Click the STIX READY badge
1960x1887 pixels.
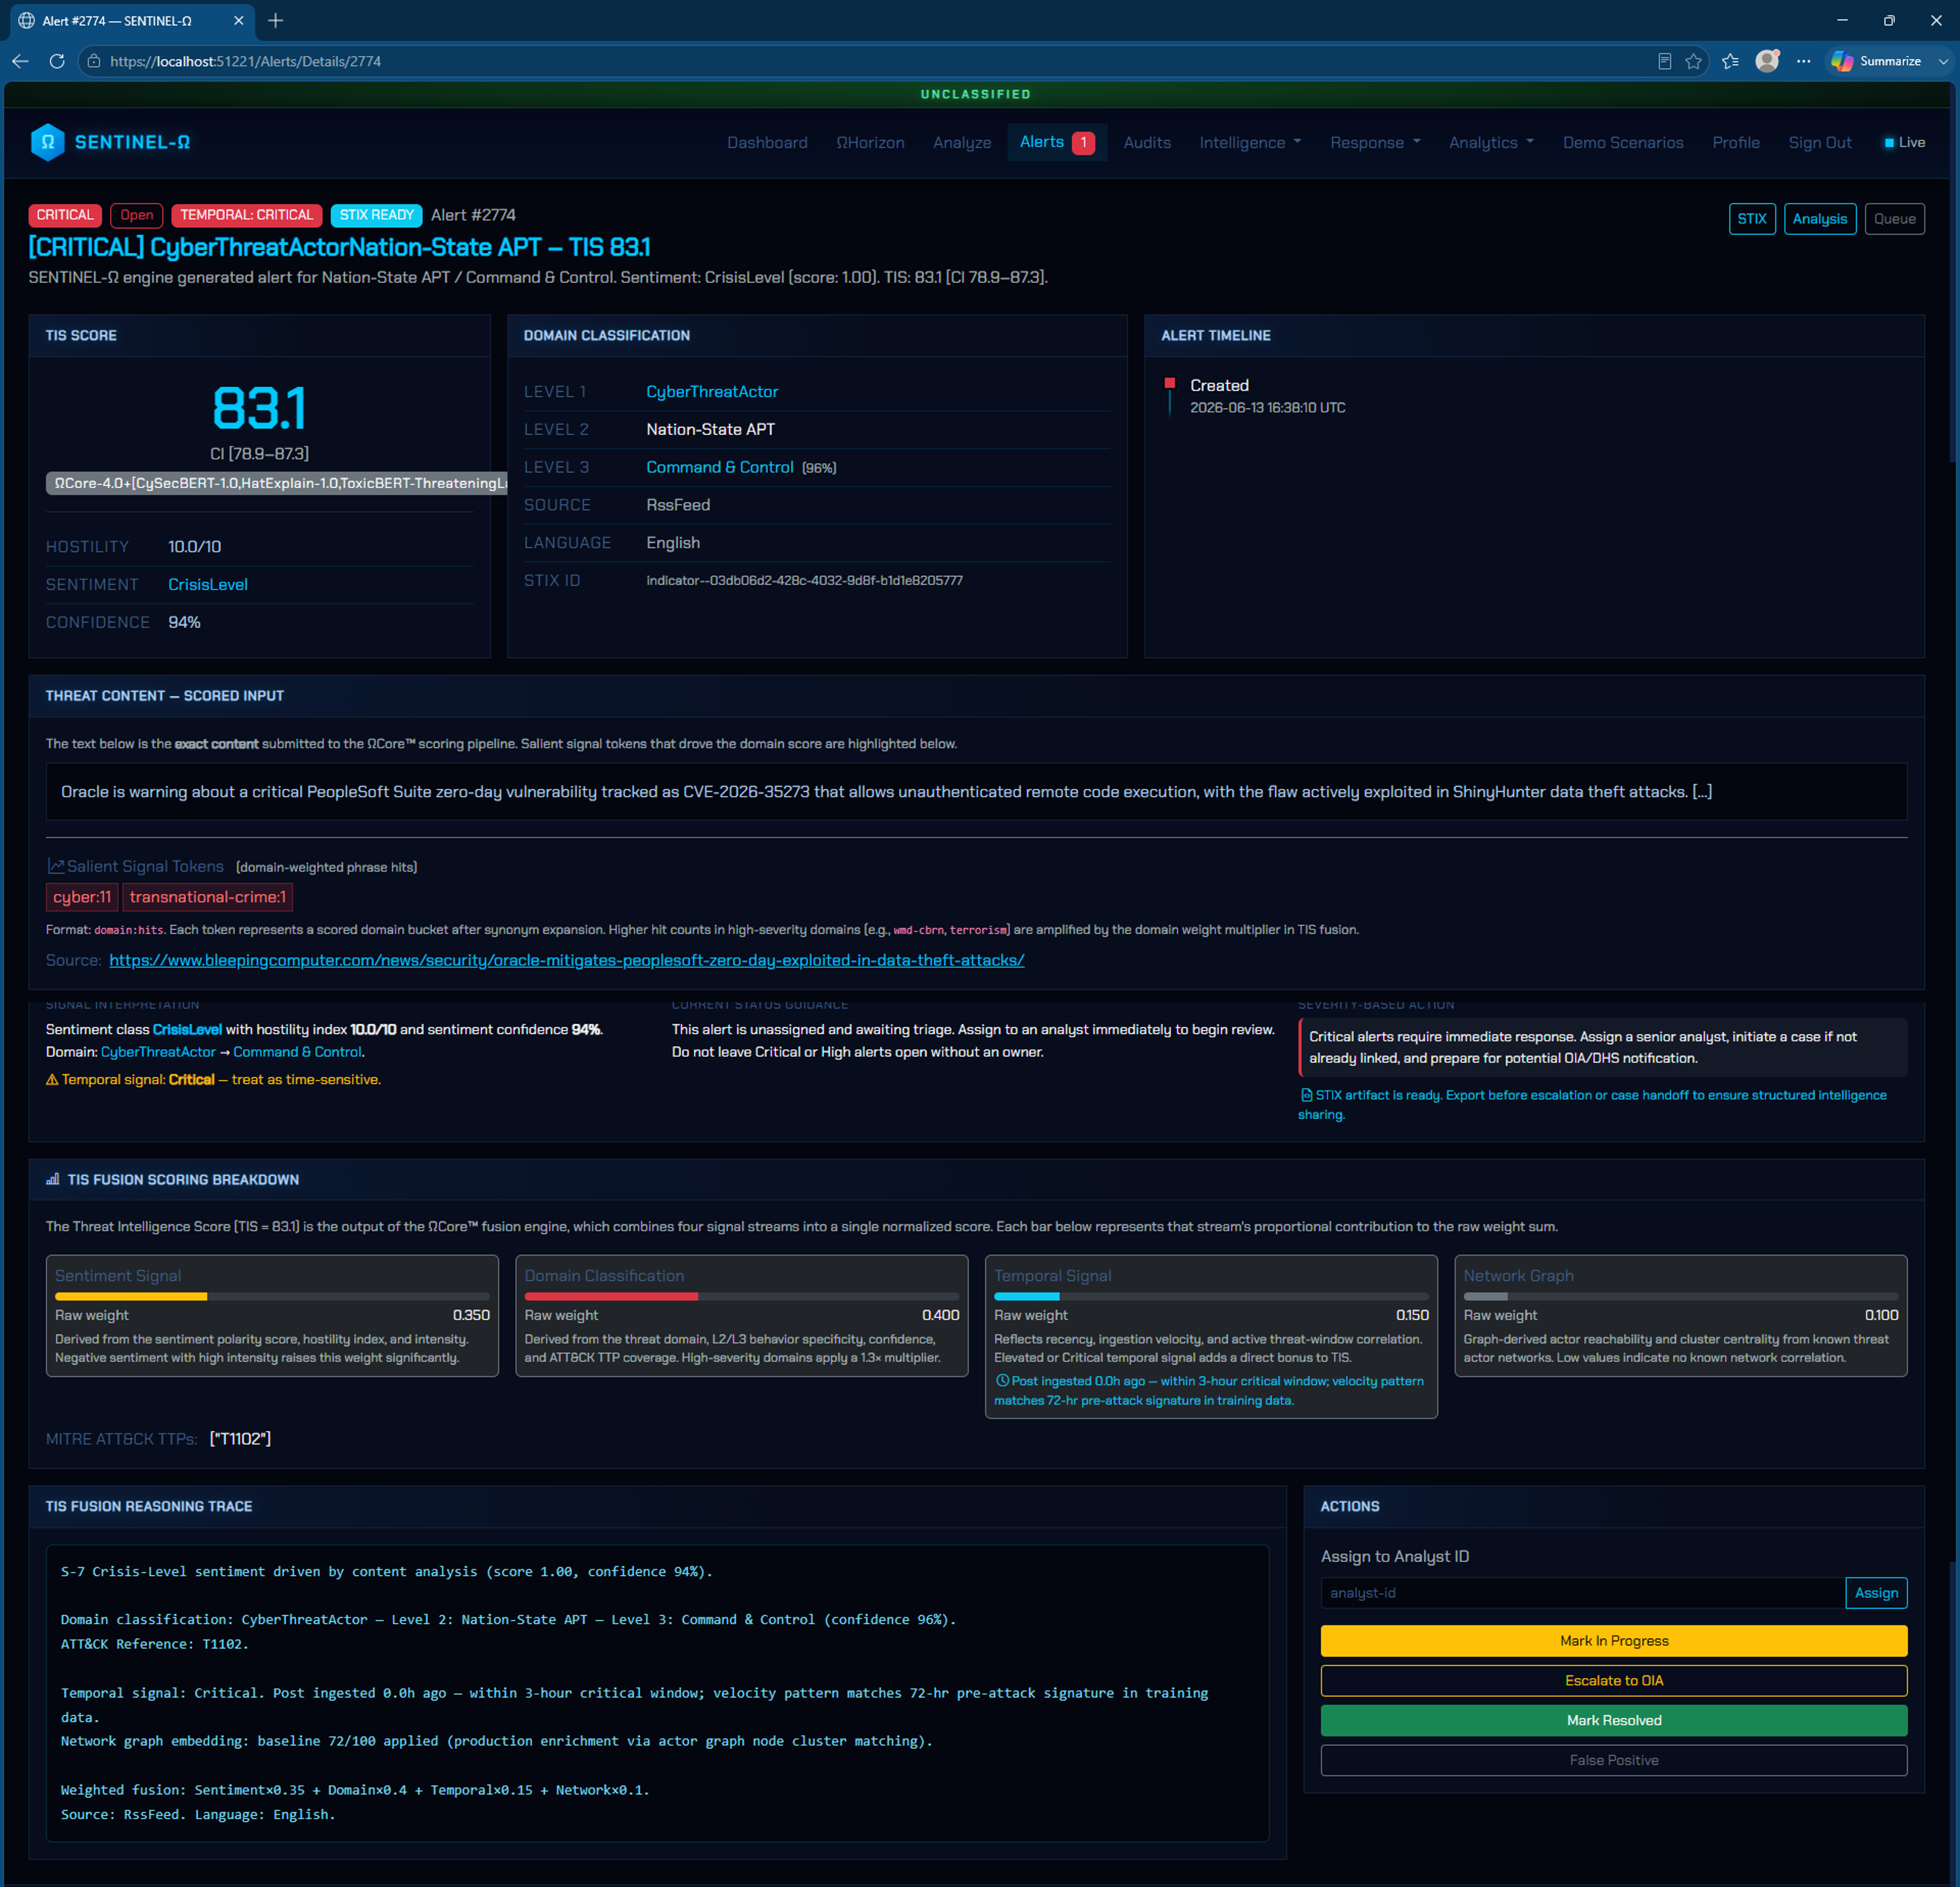click(376, 215)
